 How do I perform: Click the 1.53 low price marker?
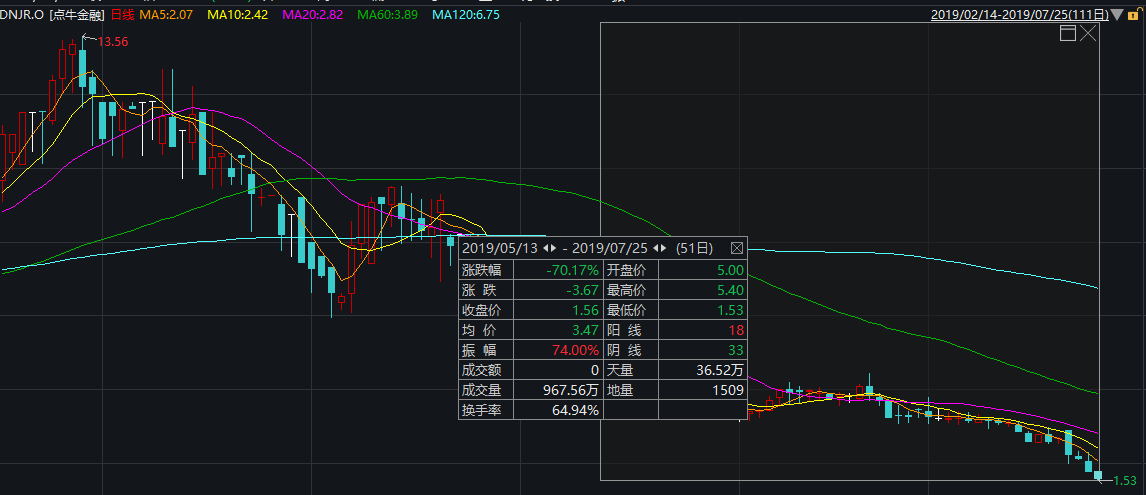point(1125,481)
